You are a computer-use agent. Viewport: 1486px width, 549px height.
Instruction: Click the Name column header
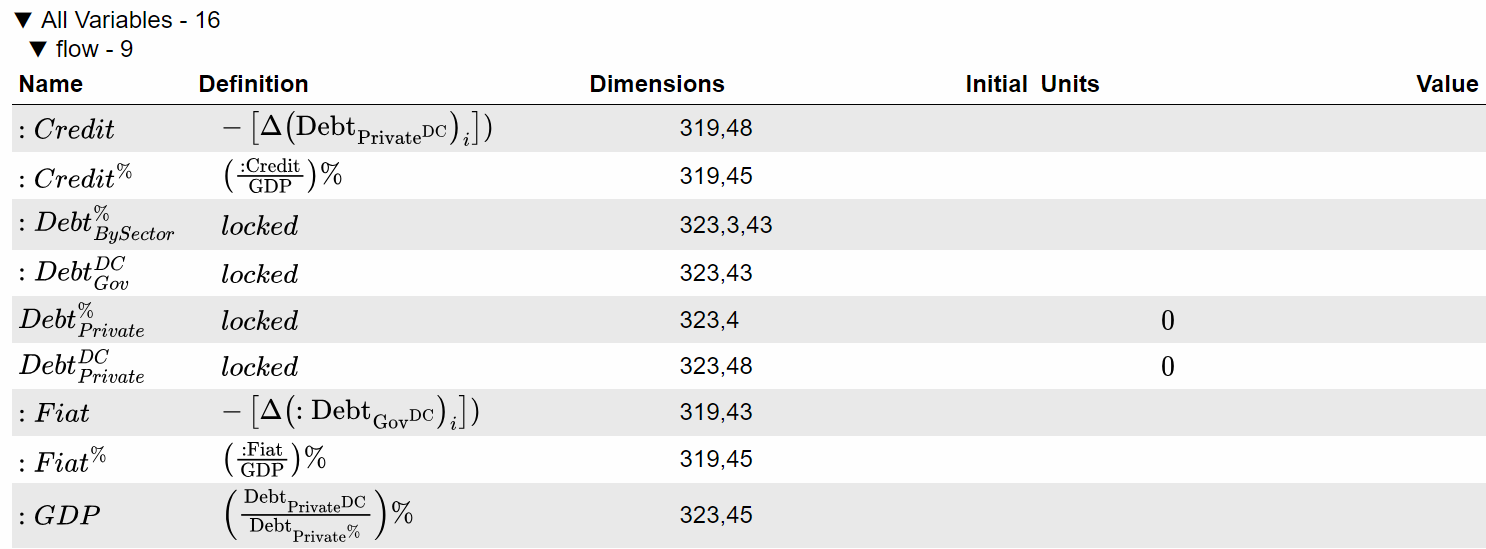51,84
